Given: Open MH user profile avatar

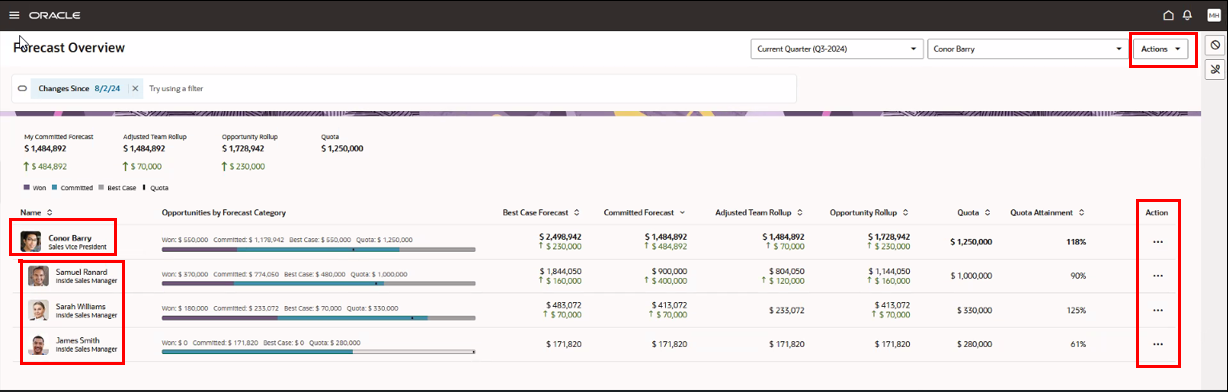Looking at the screenshot, I should point(1214,15).
